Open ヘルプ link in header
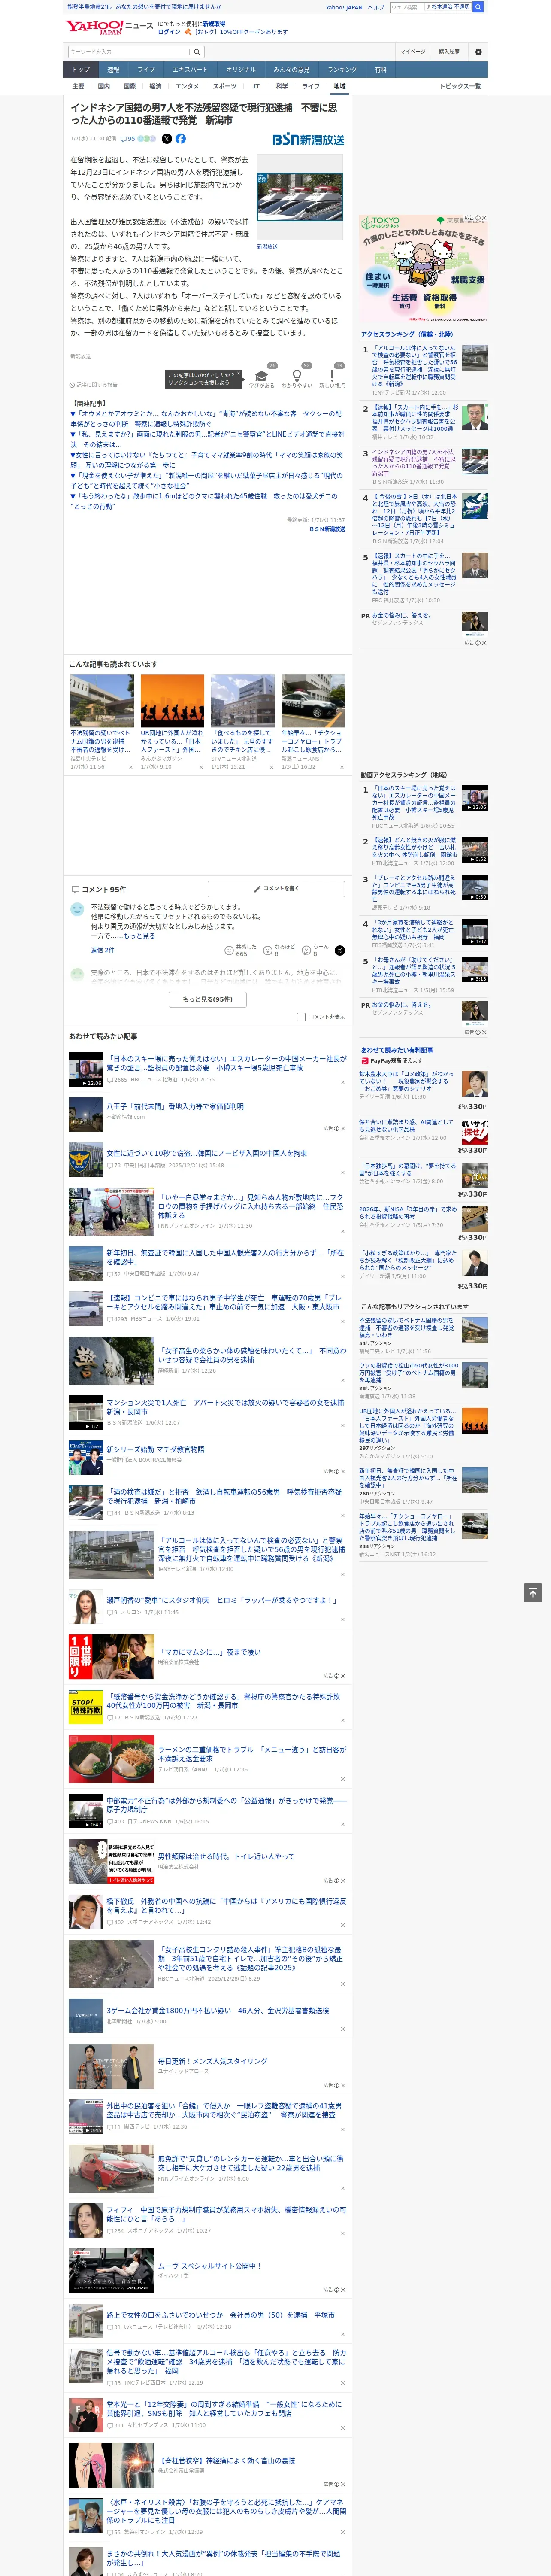Screen dimensions: 551x2576 click(x=375, y=7)
